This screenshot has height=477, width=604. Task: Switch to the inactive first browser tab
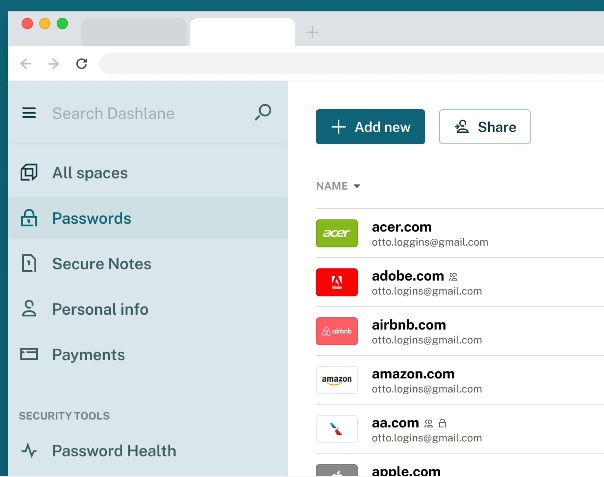pyautogui.click(x=134, y=32)
